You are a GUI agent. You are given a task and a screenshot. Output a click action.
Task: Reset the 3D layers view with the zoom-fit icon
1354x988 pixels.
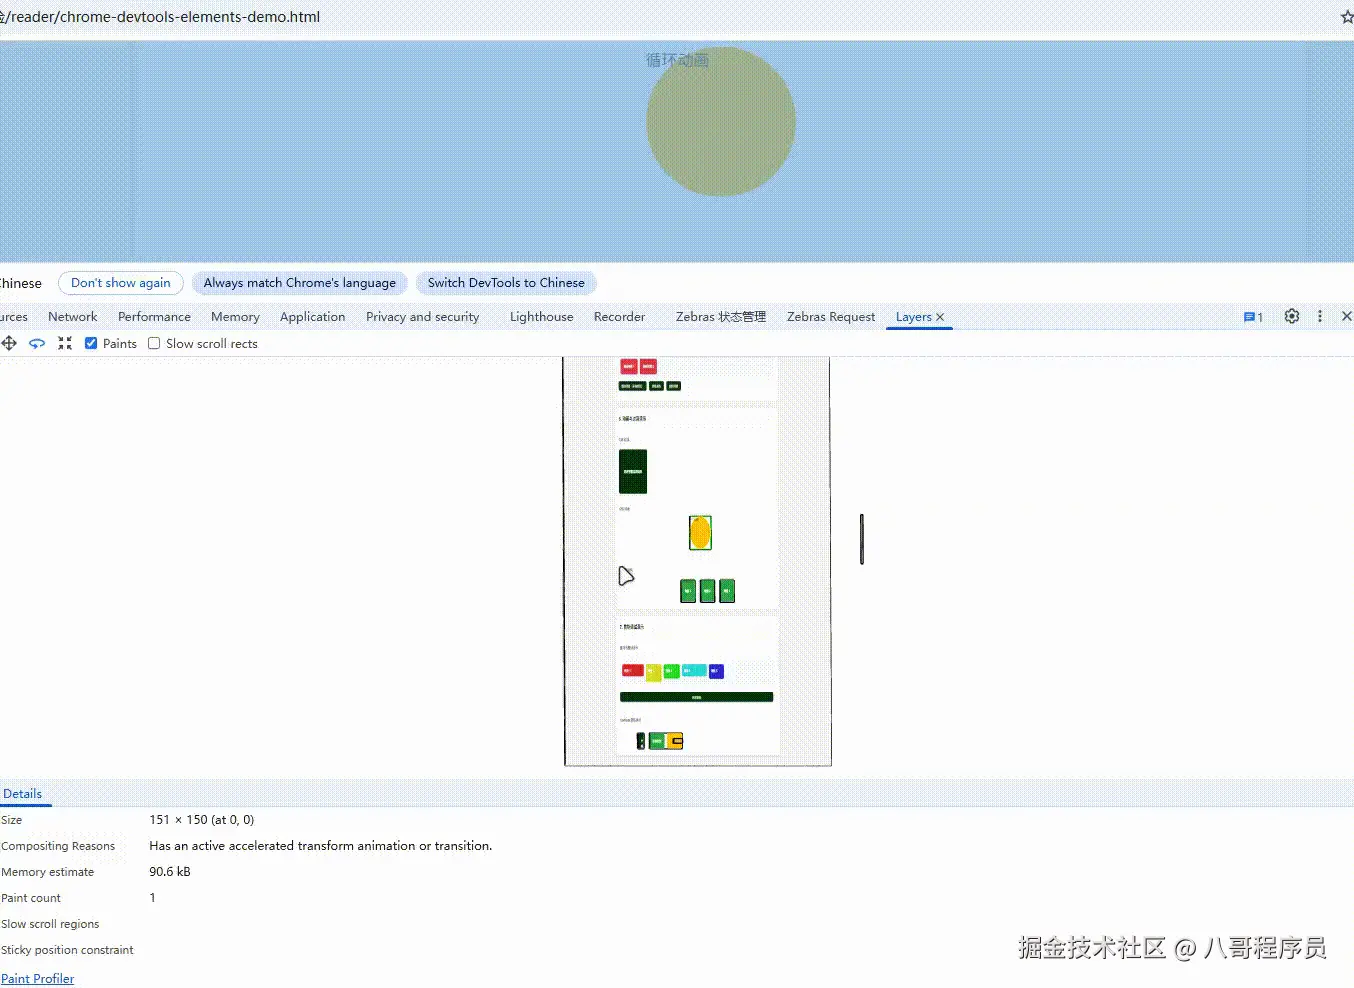pos(65,343)
